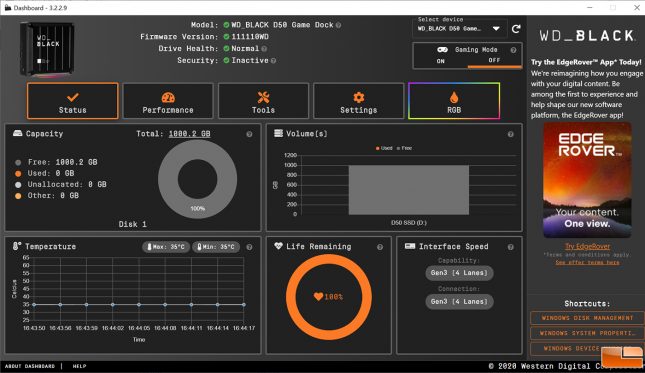Click the EdgeRover ad banner image
Screen dimensions: 645x373
(587, 180)
